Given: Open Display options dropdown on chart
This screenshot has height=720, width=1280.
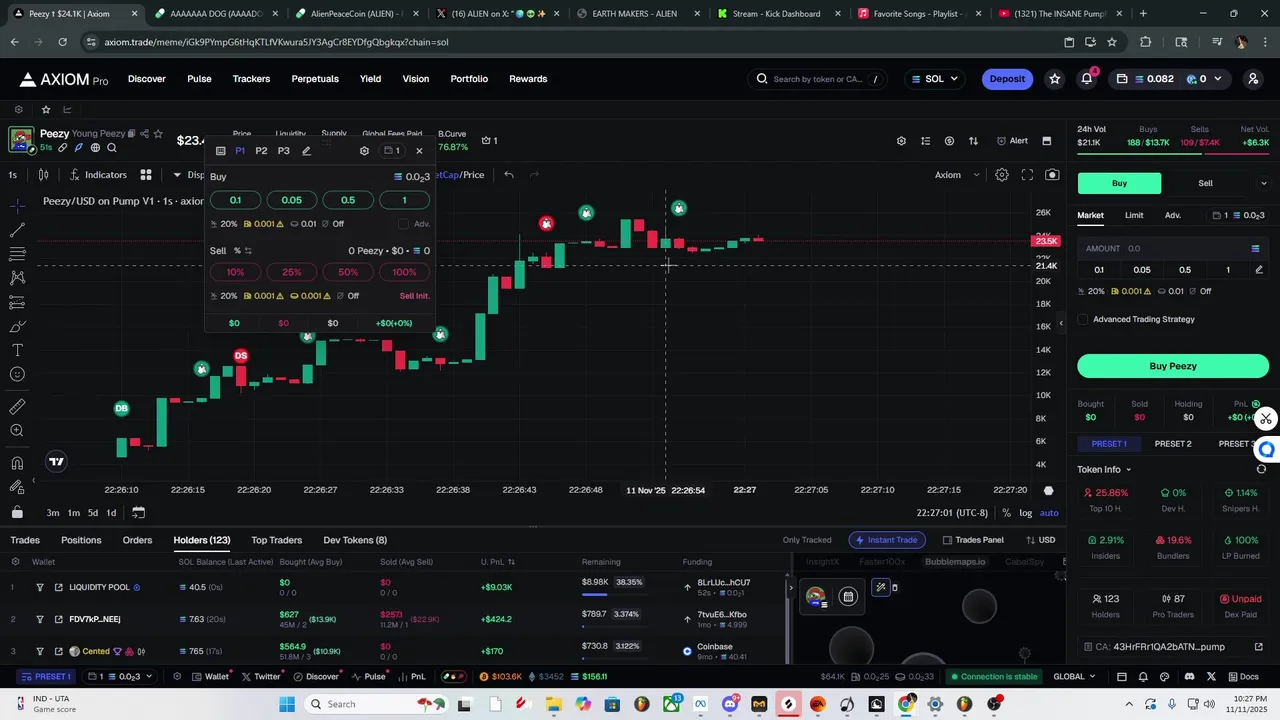Looking at the screenshot, I should click(190, 175).
